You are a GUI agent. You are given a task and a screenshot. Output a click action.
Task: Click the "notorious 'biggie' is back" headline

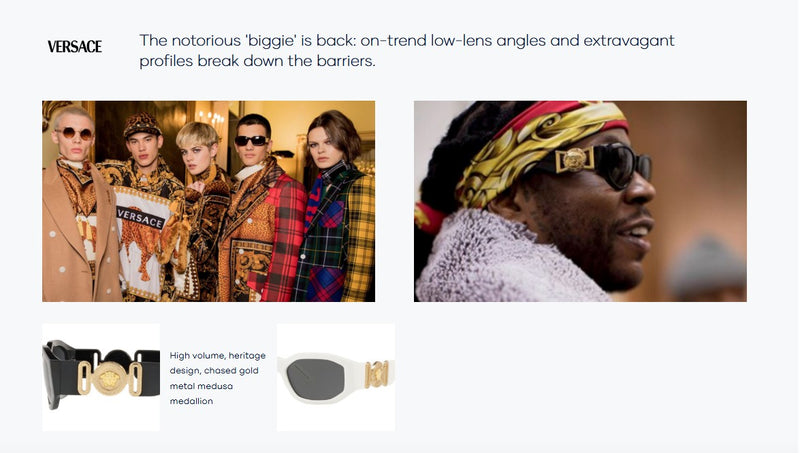[407, 40]
